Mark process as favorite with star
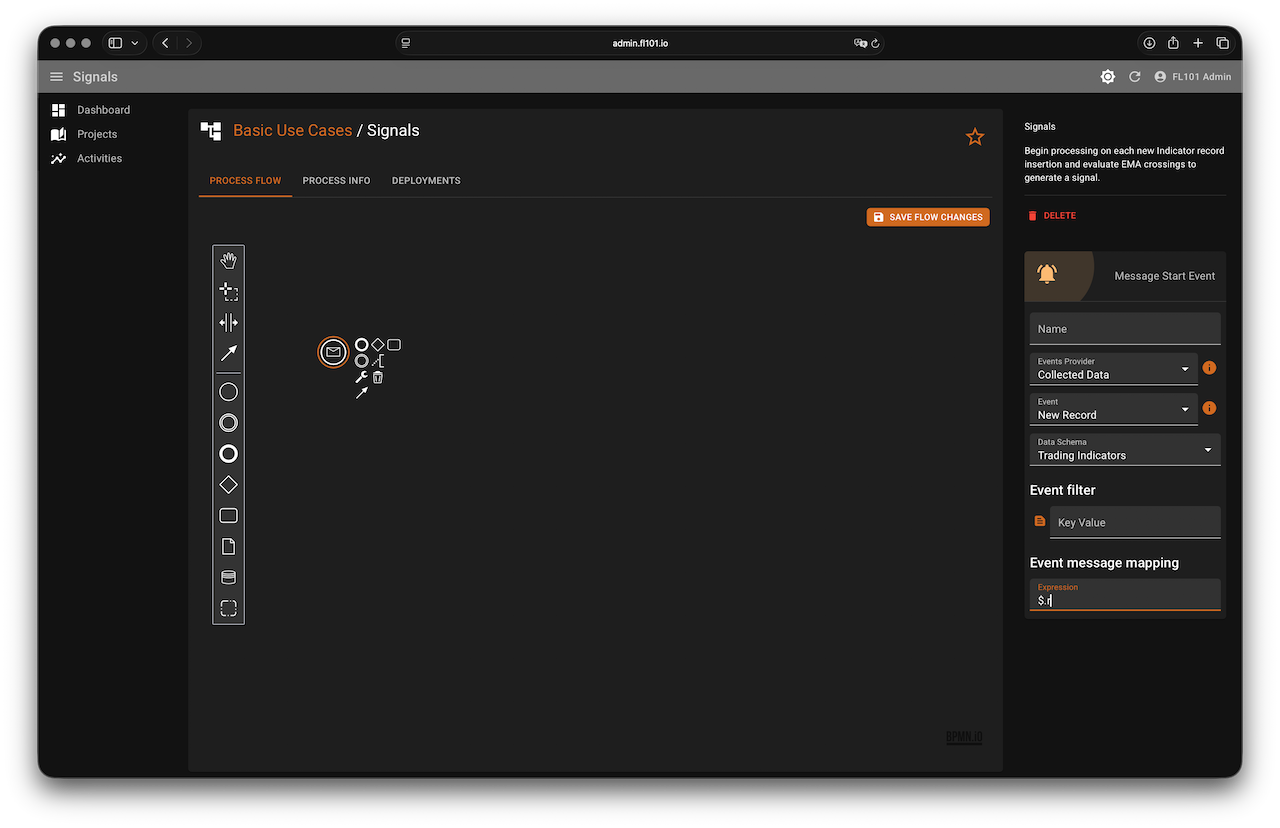The width and height of the screenshot is (1280, 828). pyautogui.click(x=975, y=137)
